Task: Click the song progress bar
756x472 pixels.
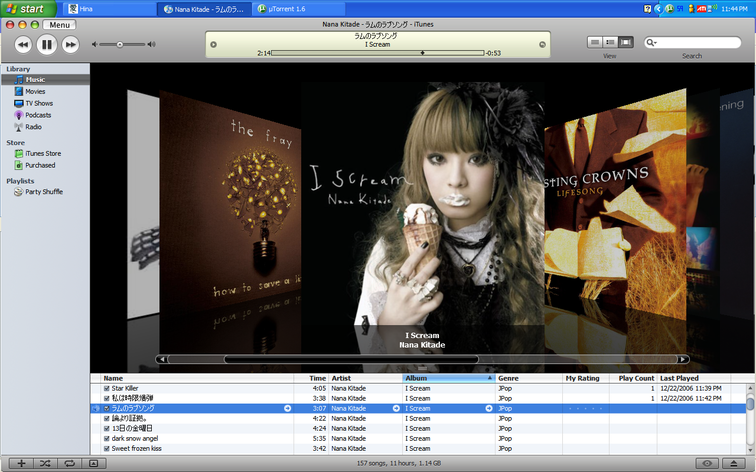Action: click(x=378, y=53)
